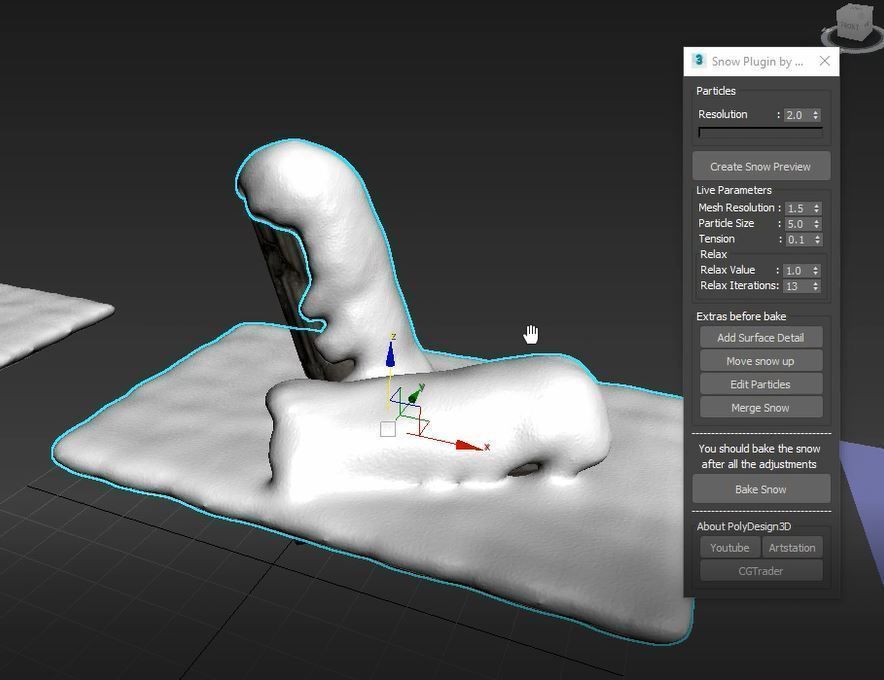
Task: Click the ViewCube in the viewport corner
Action: pos(849,25)
